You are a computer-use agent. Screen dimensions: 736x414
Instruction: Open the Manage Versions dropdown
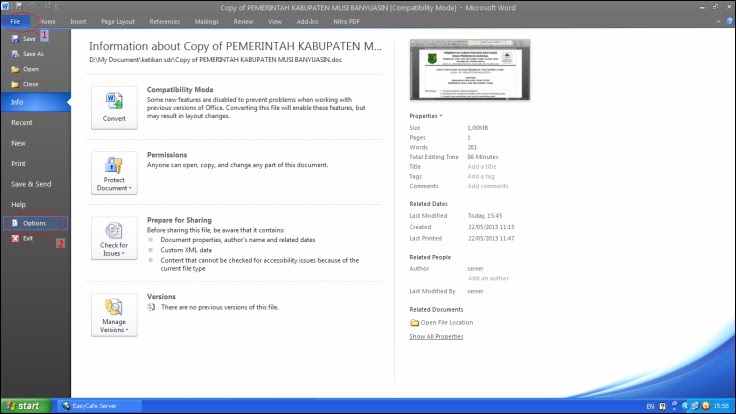tap(114, 315)
